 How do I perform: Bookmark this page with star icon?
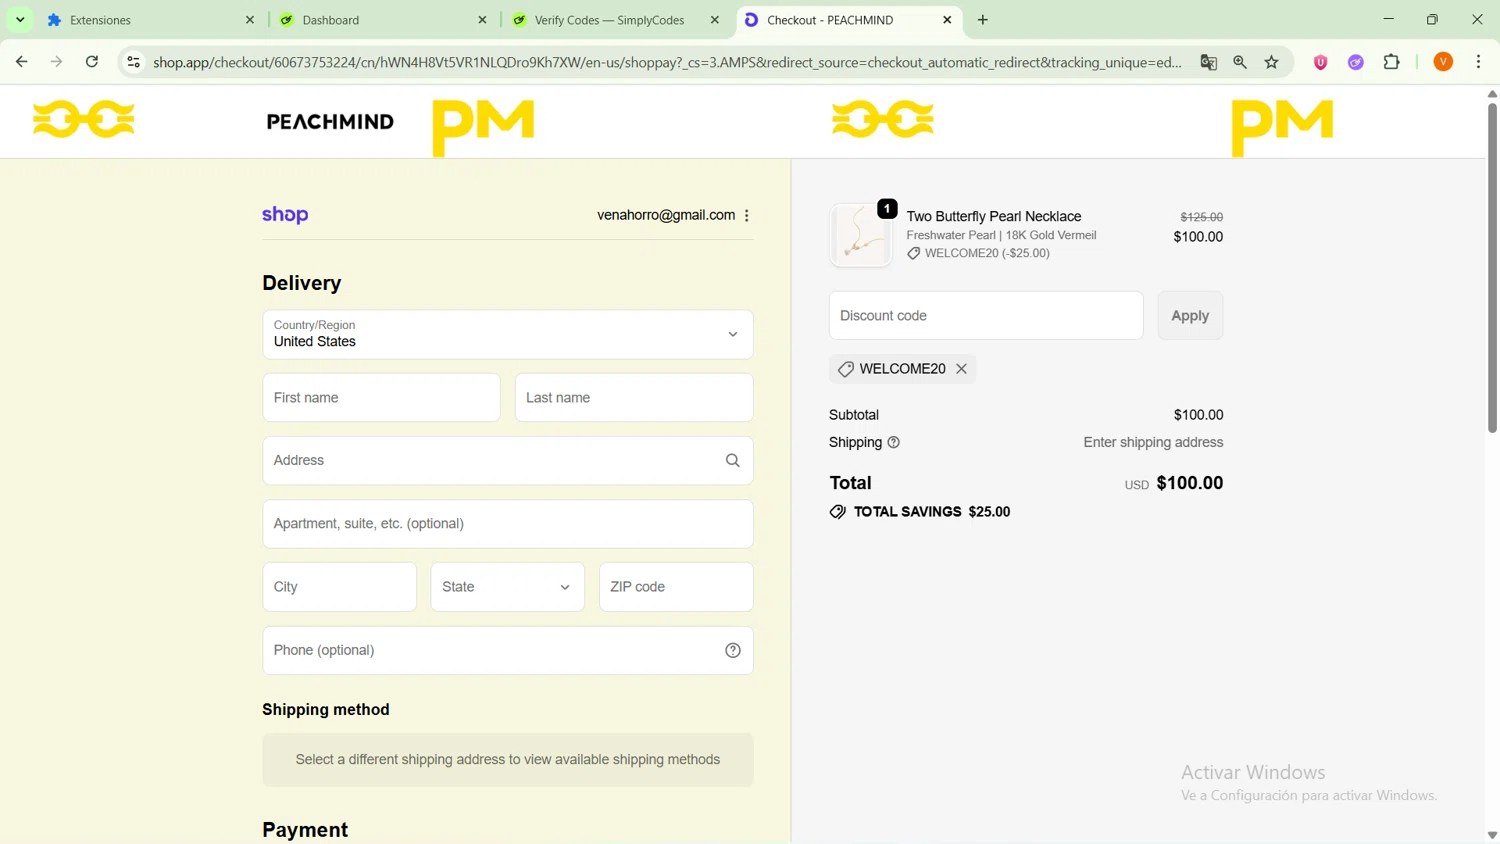click(1272, 62)
